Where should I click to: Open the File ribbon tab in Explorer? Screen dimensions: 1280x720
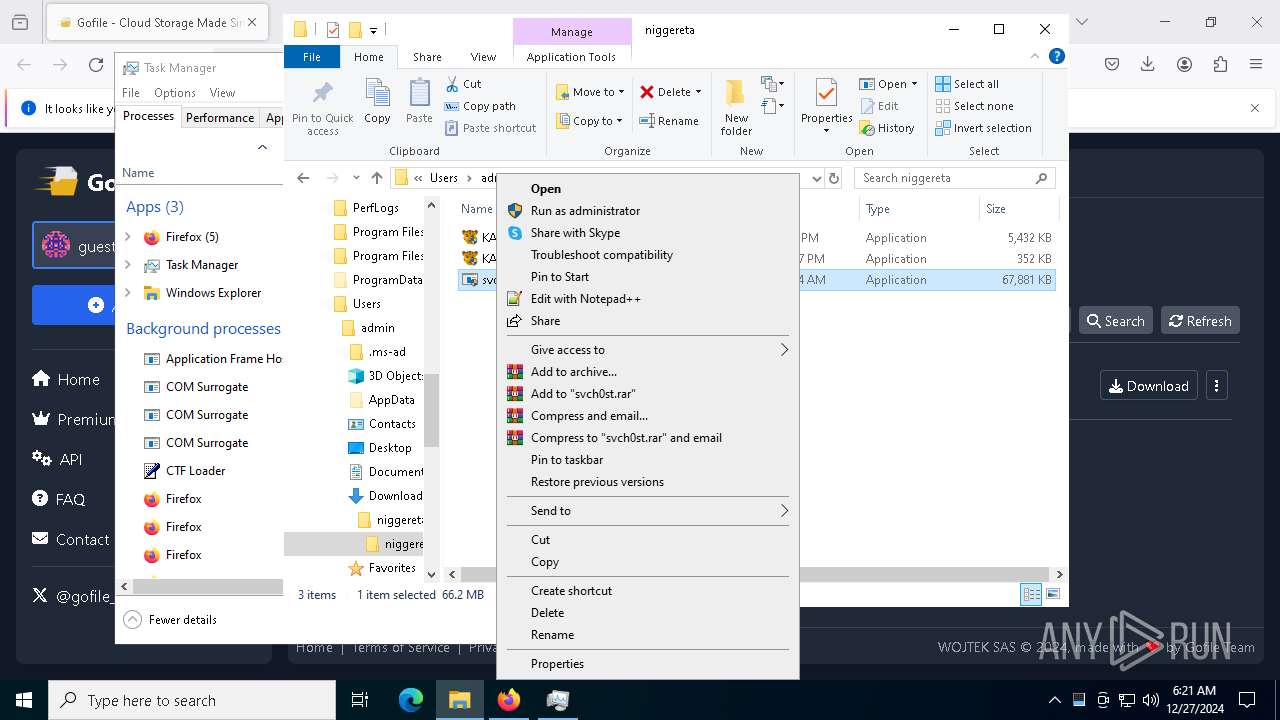pos(312,57)
